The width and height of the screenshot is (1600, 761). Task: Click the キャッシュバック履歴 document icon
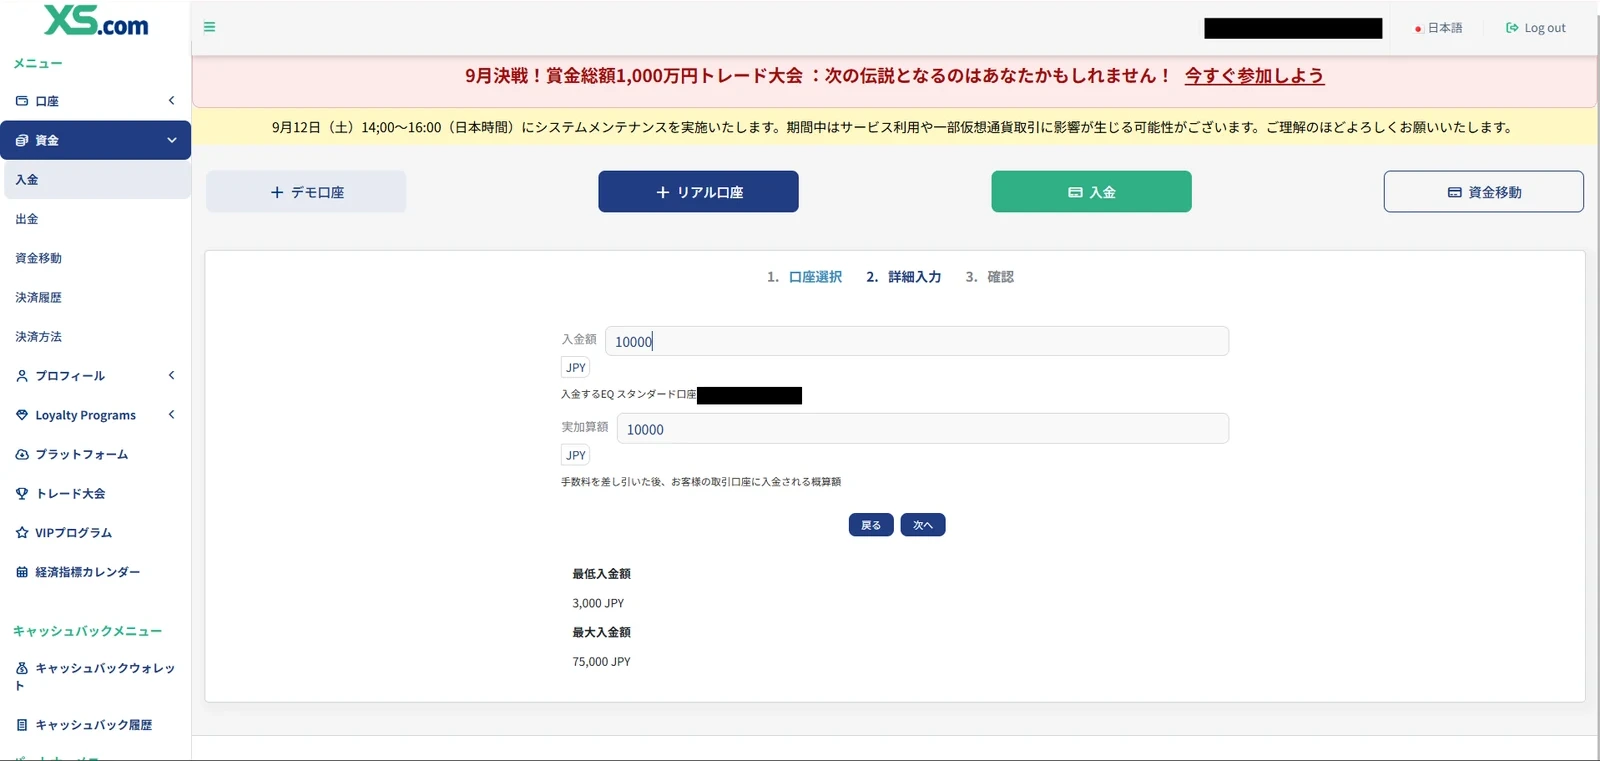(22, 725)
